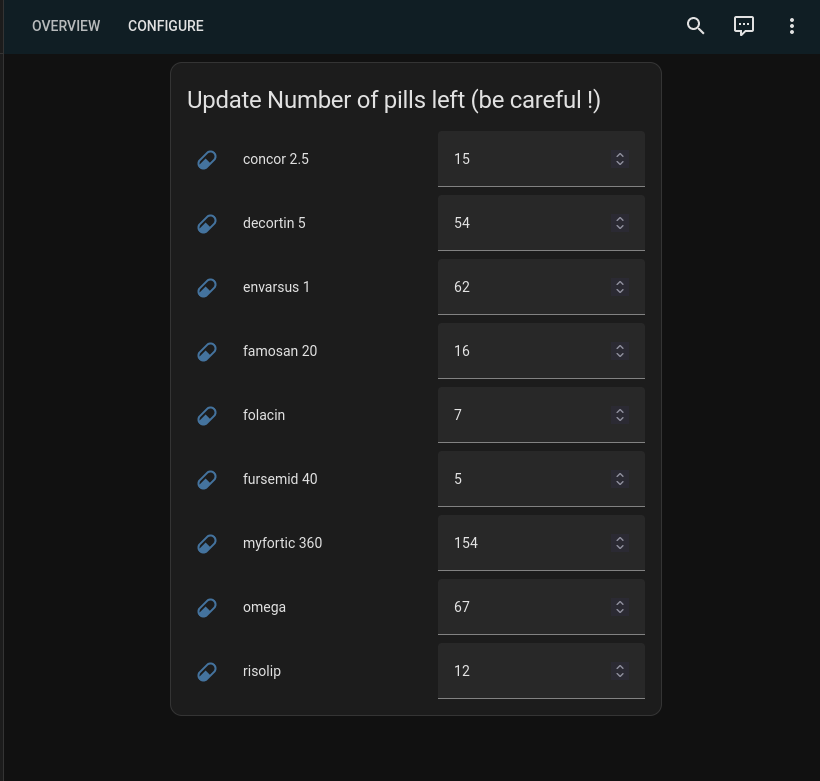The image size is (820, 781).
Task: Open search from the top bar
Action: (696, 26)
